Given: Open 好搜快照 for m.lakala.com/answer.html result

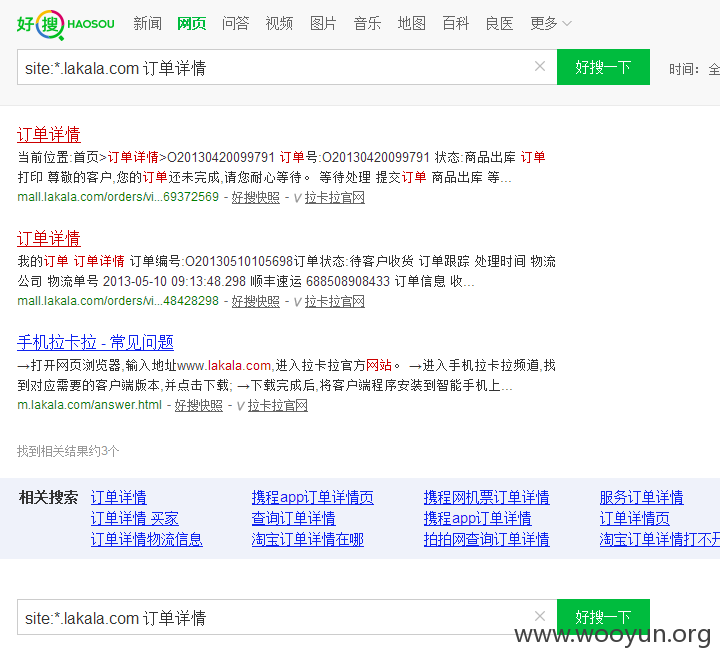Looking at the screenshot, I should (x=199, y=405).
